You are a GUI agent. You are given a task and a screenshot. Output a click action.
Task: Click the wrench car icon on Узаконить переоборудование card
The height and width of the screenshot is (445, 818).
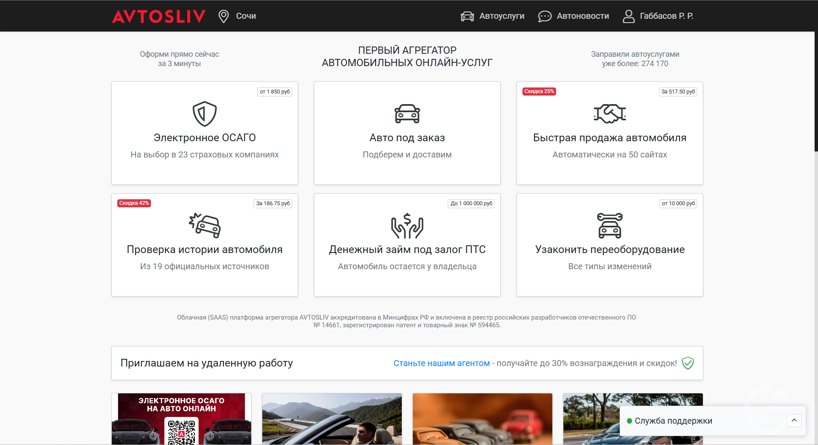coord(610,225)
